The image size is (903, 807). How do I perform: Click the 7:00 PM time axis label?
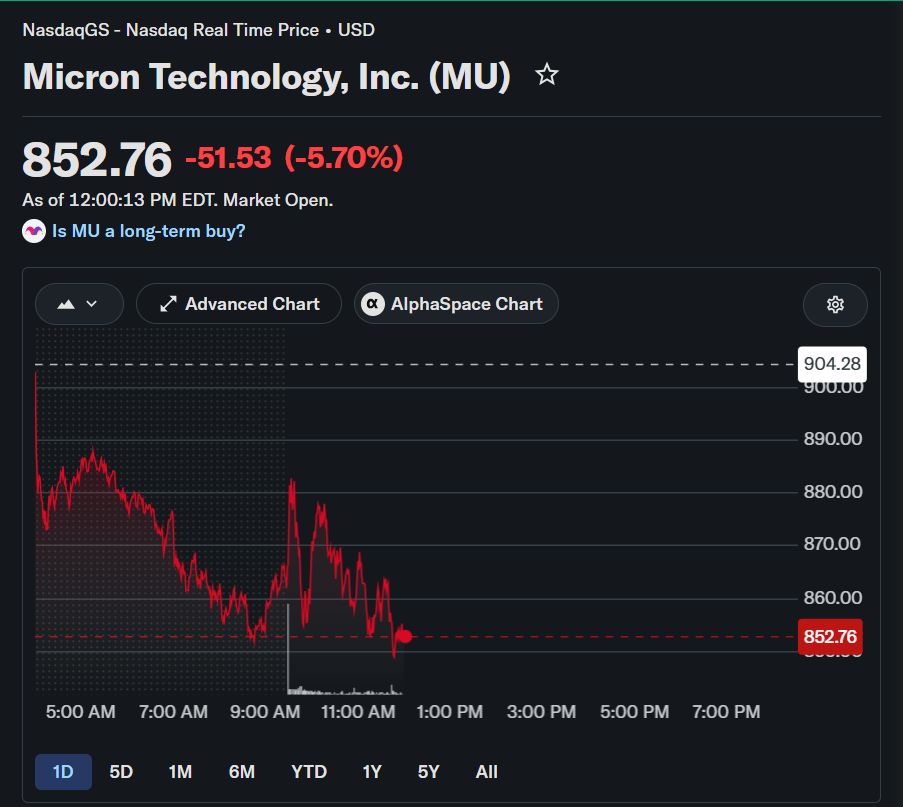point(726,712)
